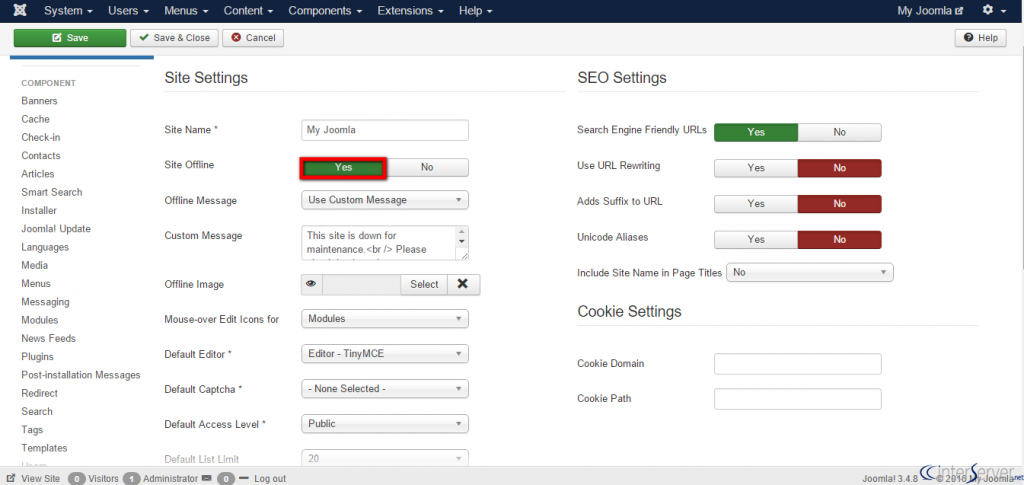
Task: Open Redirect in component sidebar
Action: [x=39, y=394]
